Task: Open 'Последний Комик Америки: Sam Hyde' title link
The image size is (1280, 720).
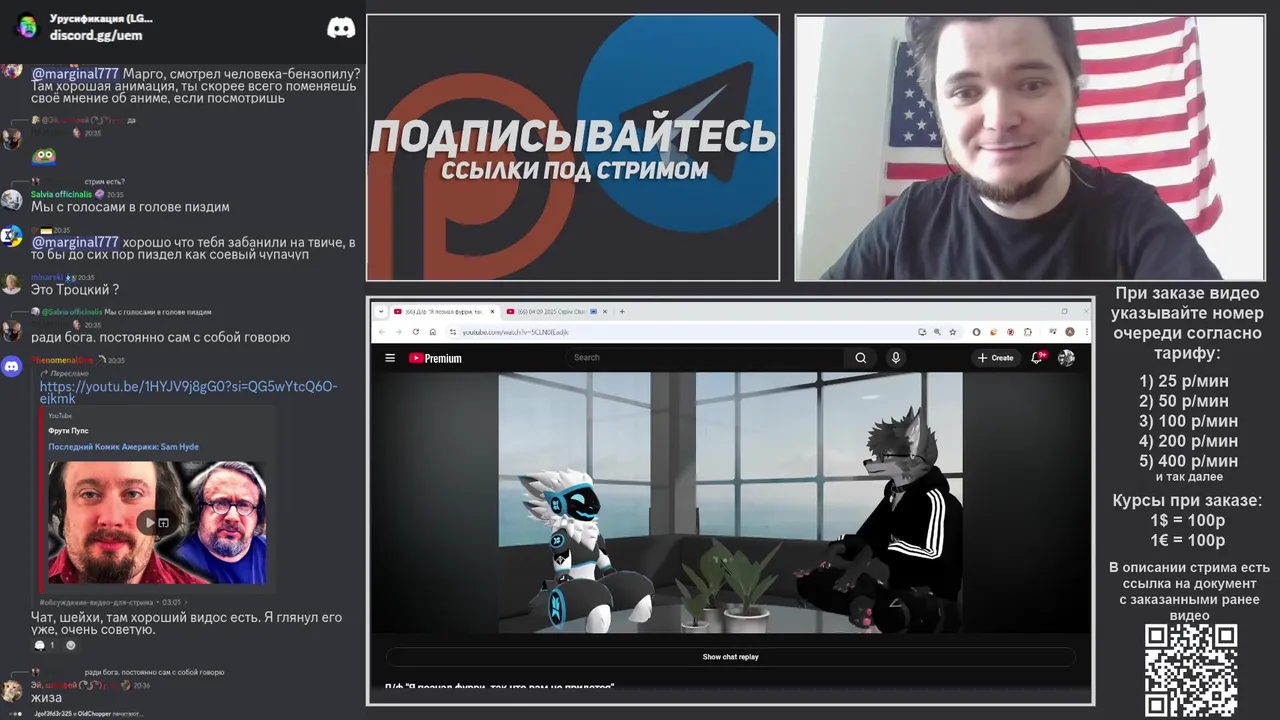Action: pos(123,447)
